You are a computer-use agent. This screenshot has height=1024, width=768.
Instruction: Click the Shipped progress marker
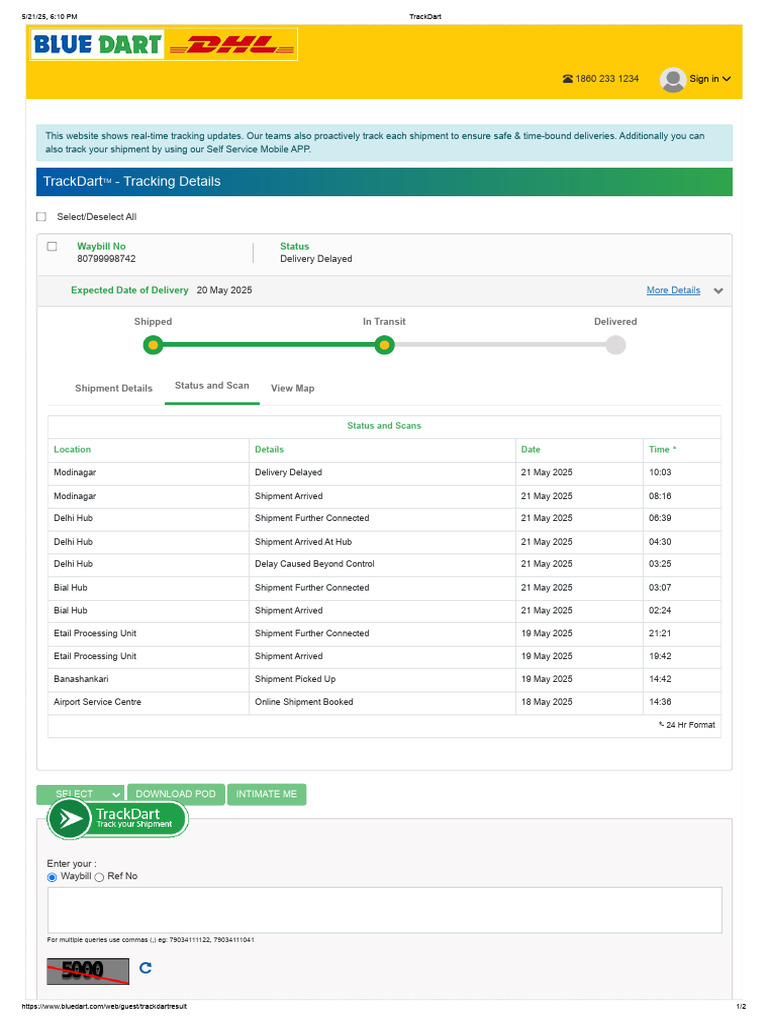(153, 345)
